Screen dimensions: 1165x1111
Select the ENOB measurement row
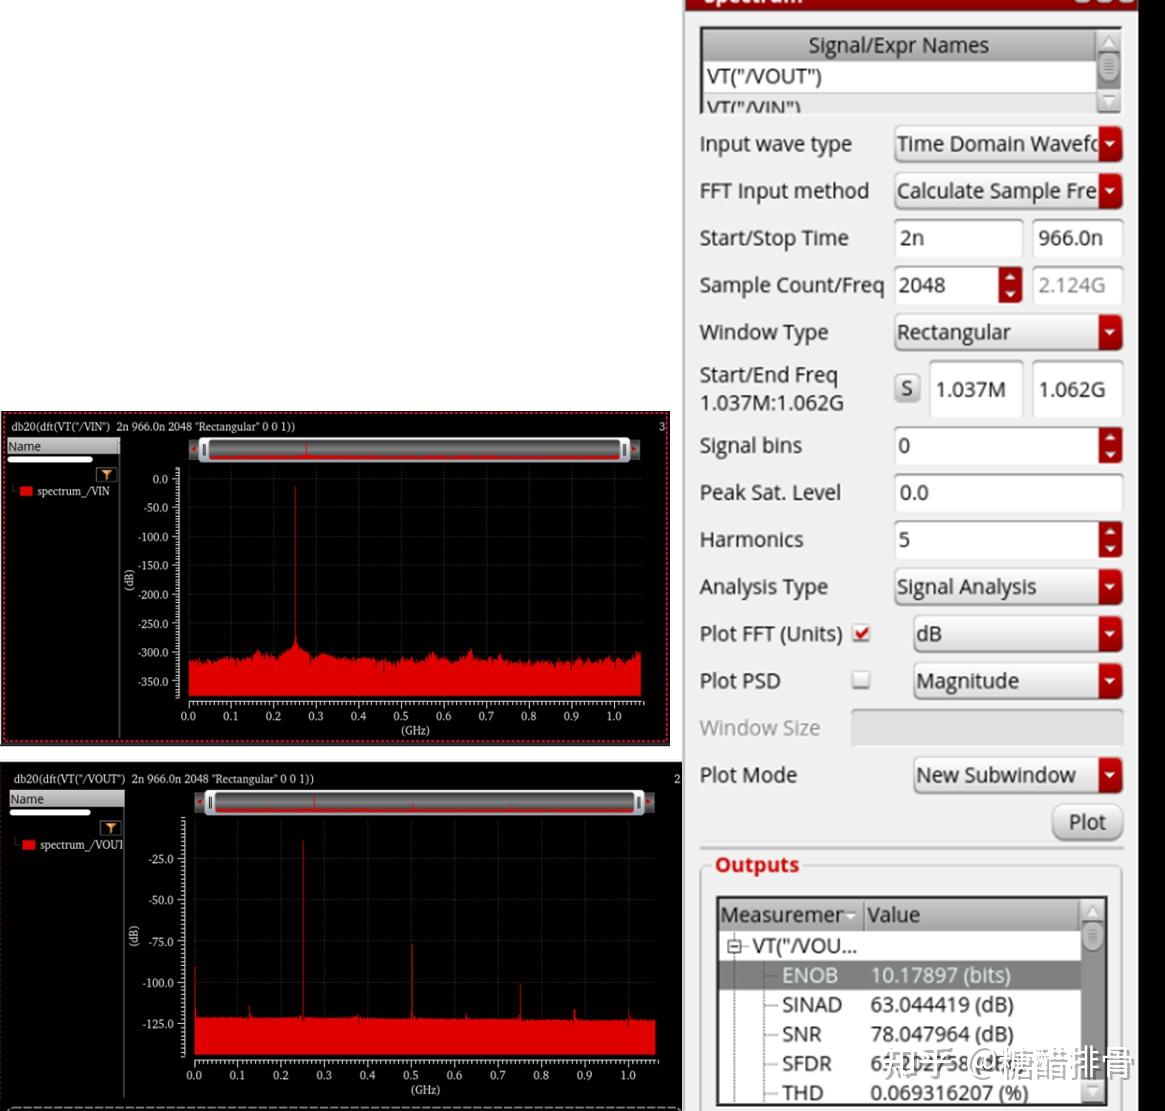pyautogui.click(x=899, y=975)
